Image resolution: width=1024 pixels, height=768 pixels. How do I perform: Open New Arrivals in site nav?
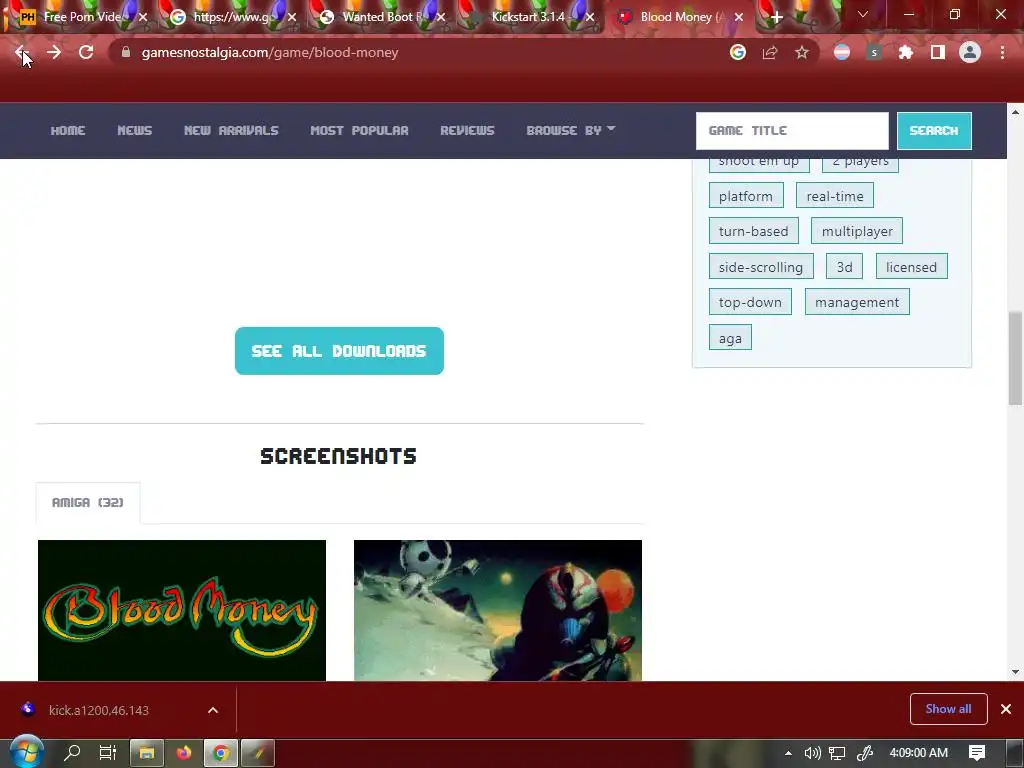click(231, 131)
